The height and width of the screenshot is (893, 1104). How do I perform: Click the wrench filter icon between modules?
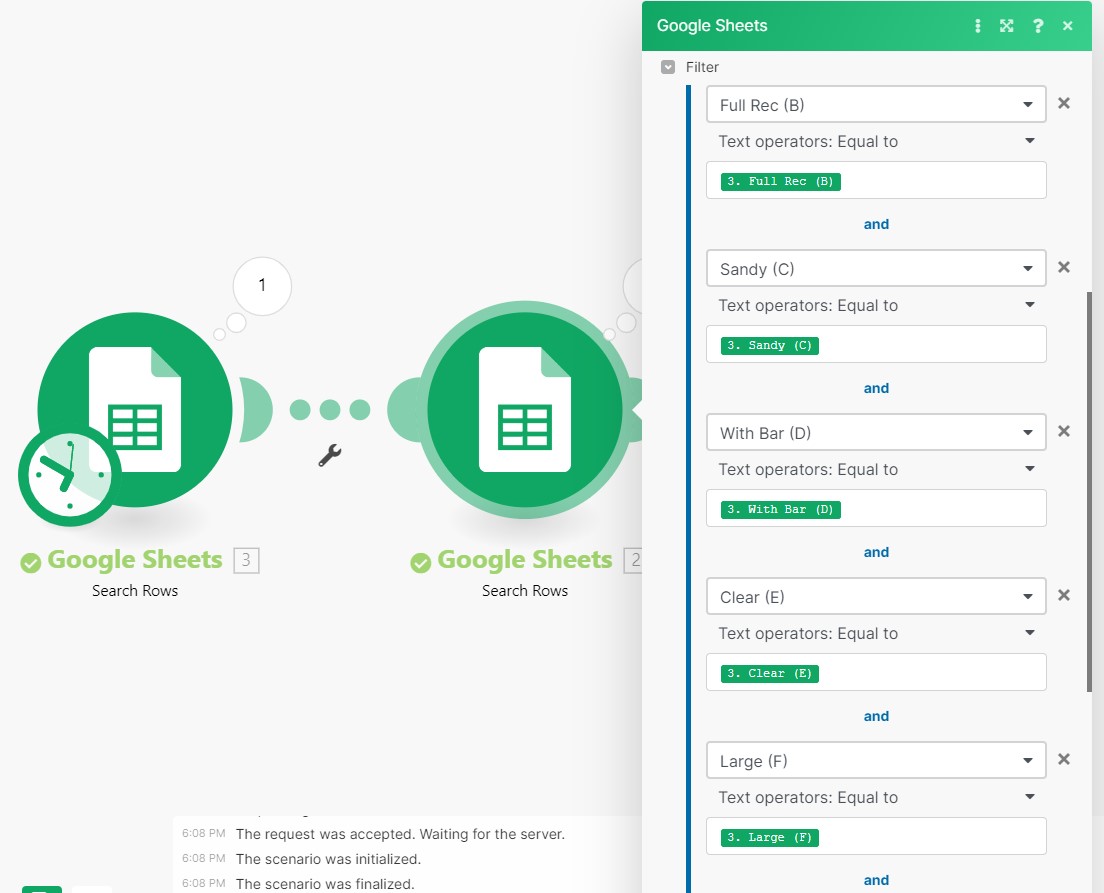[330, 455]
